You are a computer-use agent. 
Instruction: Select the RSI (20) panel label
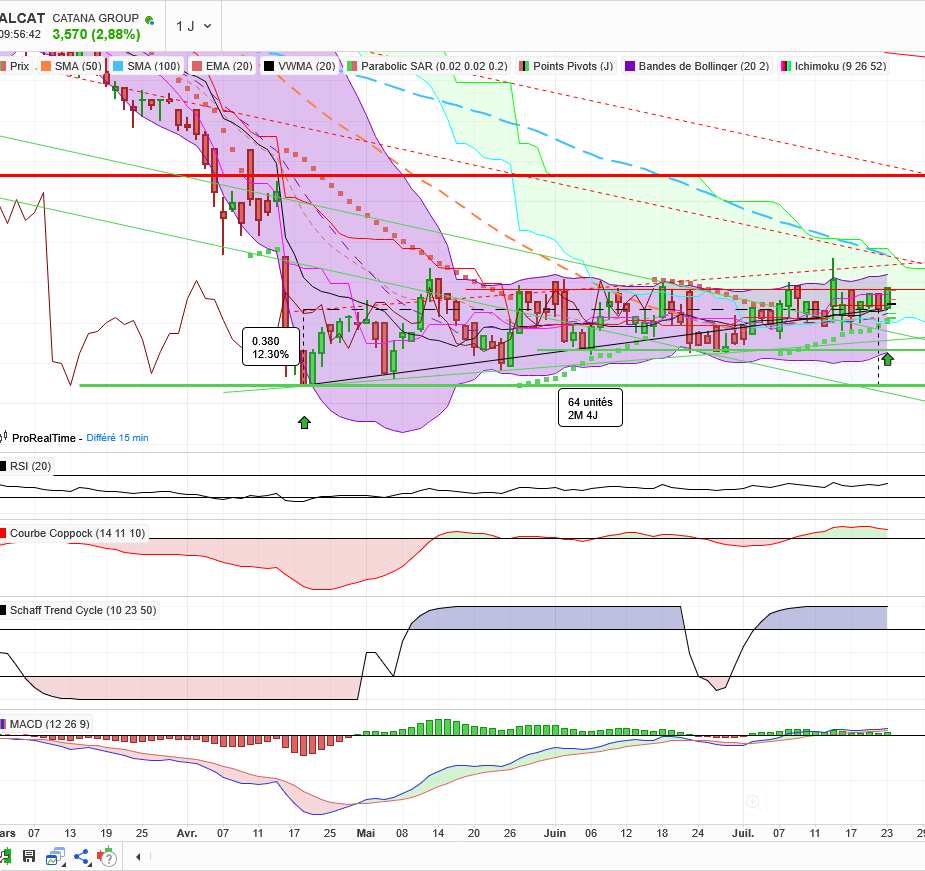(x=30, y=466)
